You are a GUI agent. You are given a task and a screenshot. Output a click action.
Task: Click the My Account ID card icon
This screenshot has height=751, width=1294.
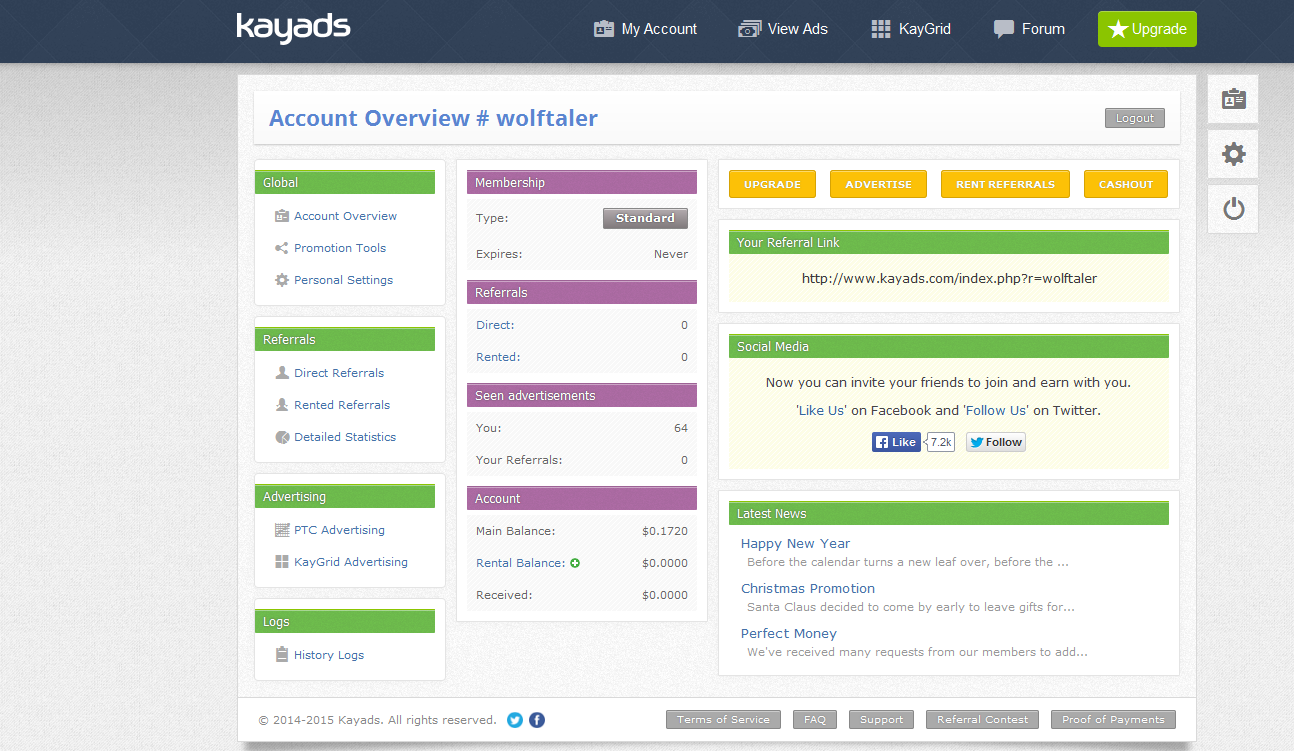click(x=603, y=29)
